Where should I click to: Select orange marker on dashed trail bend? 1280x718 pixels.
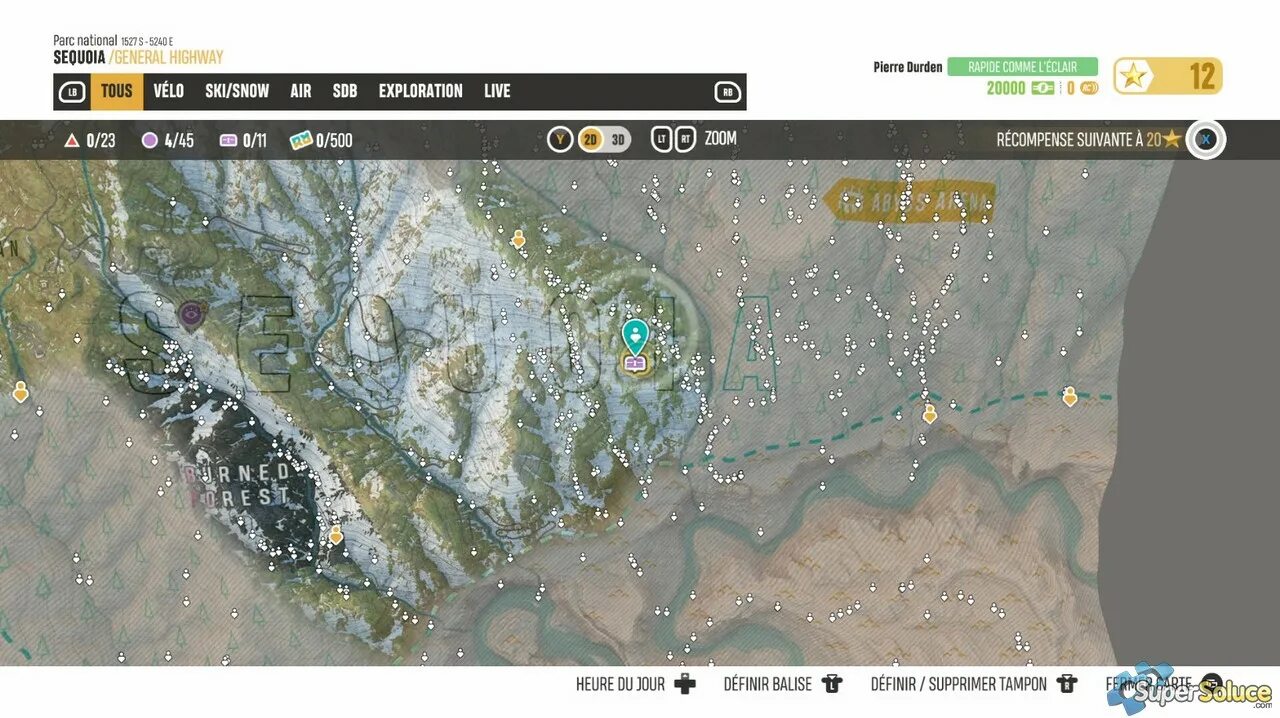(929, 414)
